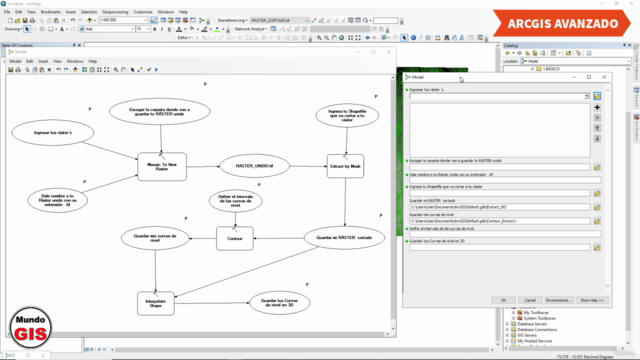640x360 pixels.
Task: Click Cancel in the Model dialog
Action: tap(530, 300)
